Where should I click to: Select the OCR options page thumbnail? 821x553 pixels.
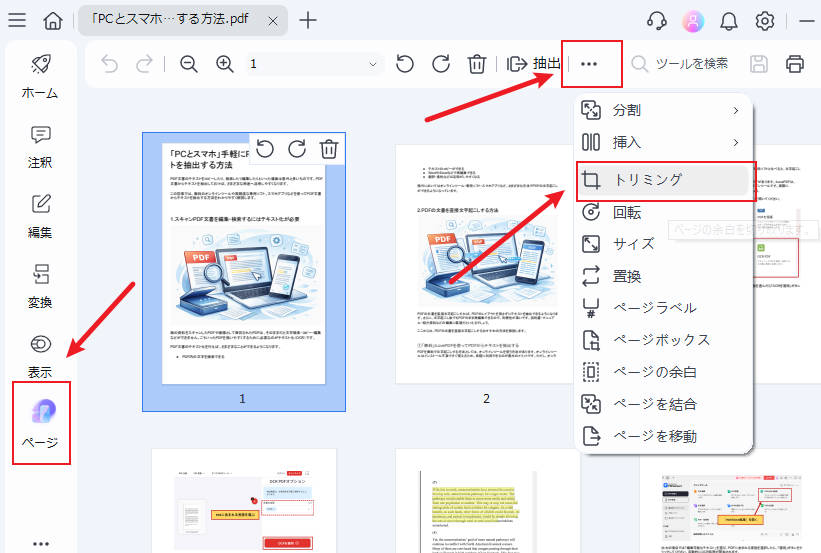244,501
